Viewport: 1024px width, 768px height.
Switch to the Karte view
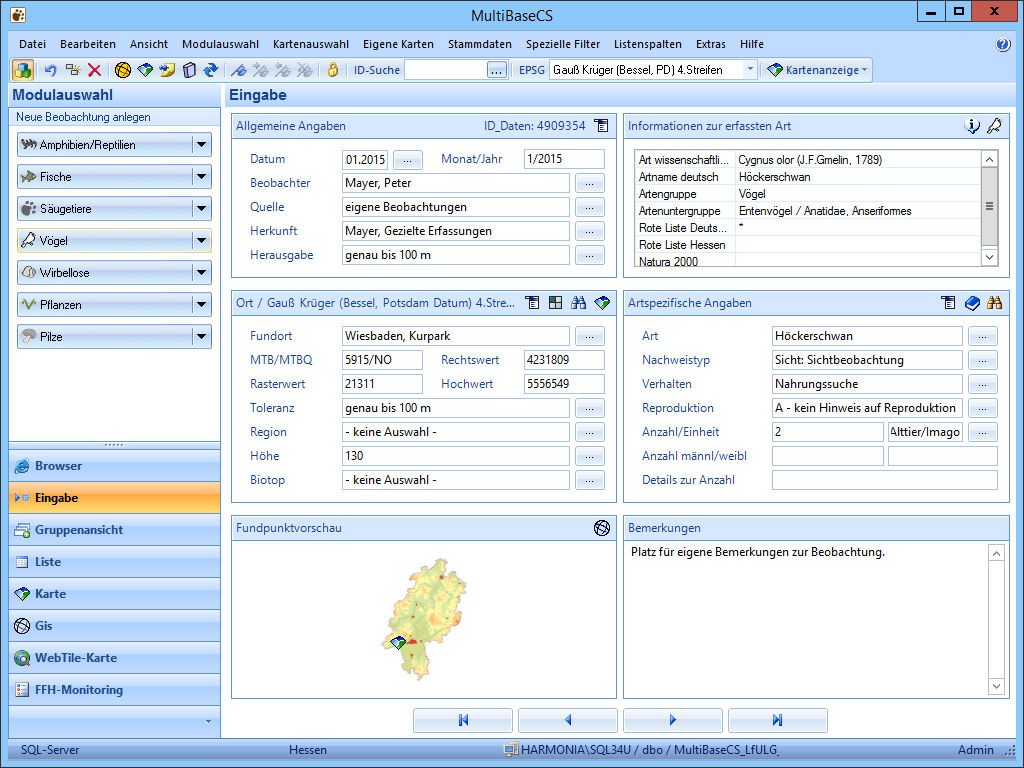114,594
